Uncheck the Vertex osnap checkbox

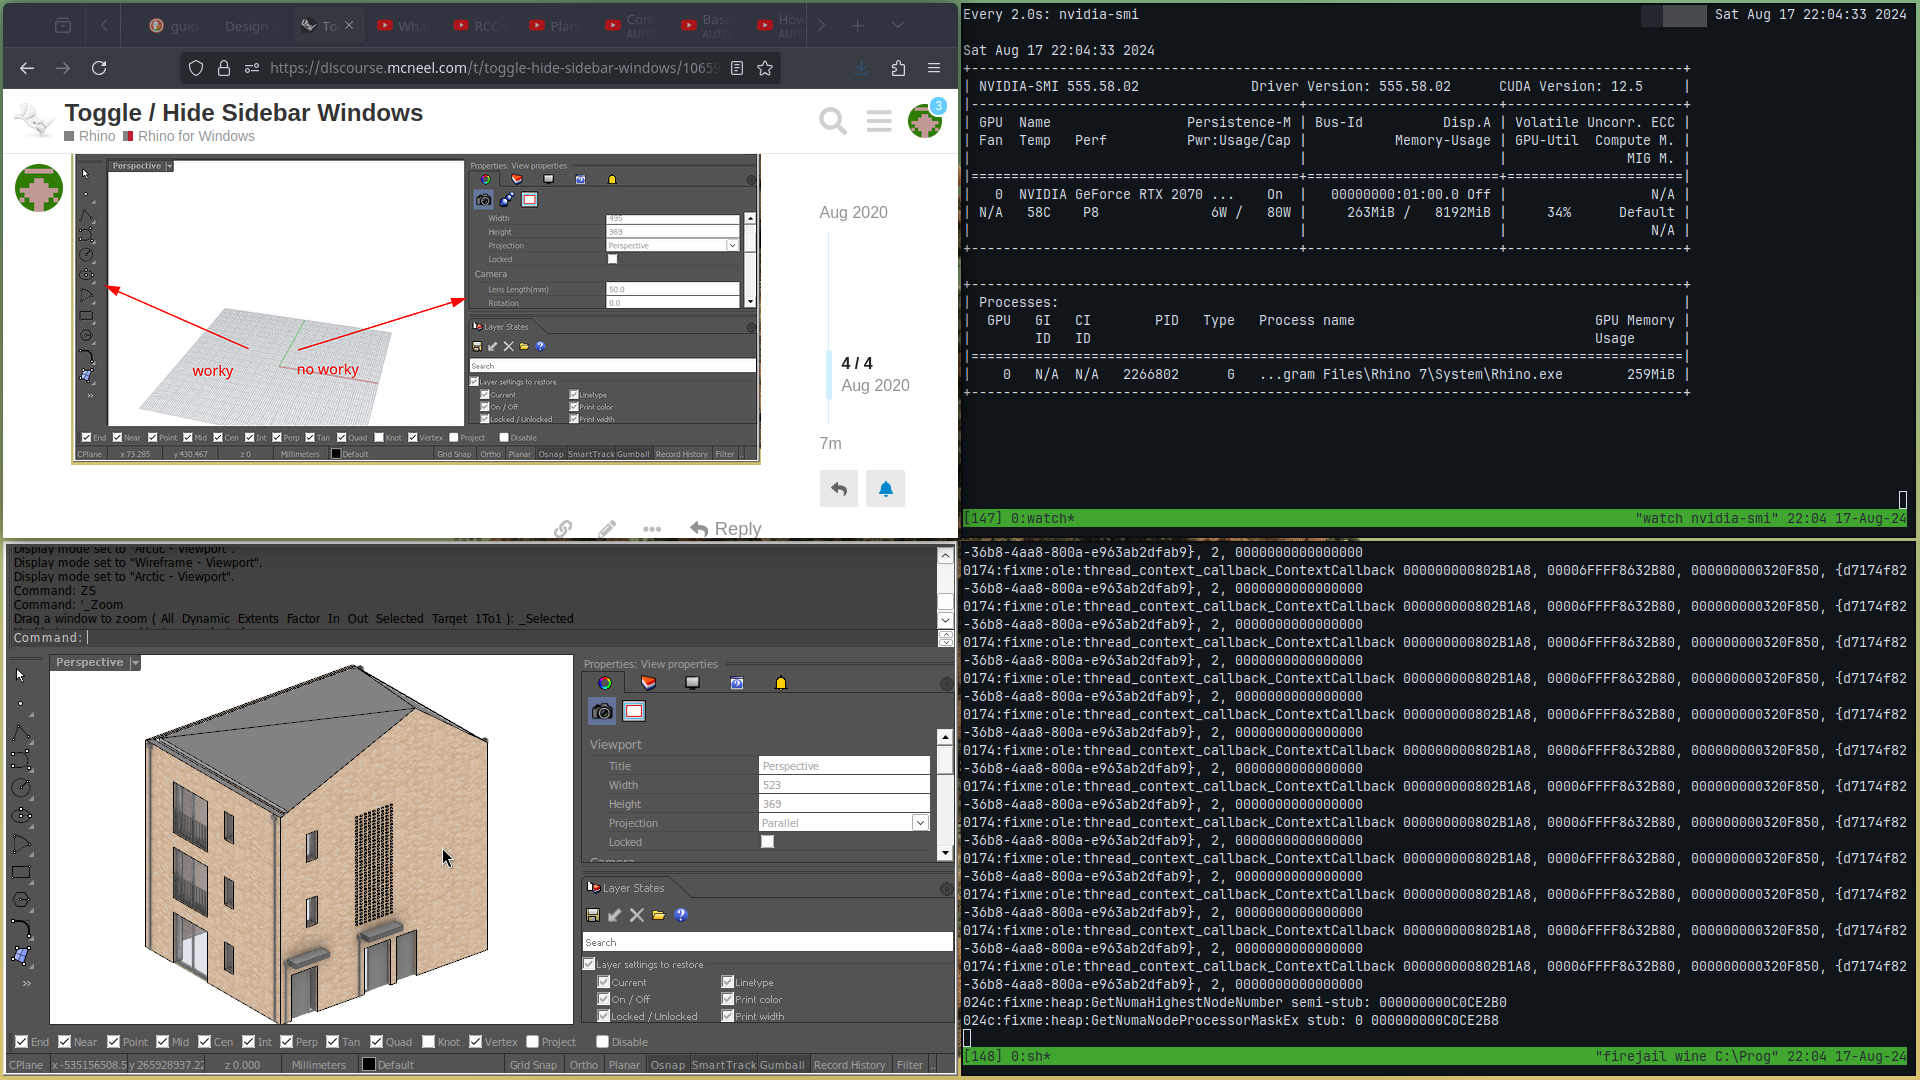point(476,1042)
